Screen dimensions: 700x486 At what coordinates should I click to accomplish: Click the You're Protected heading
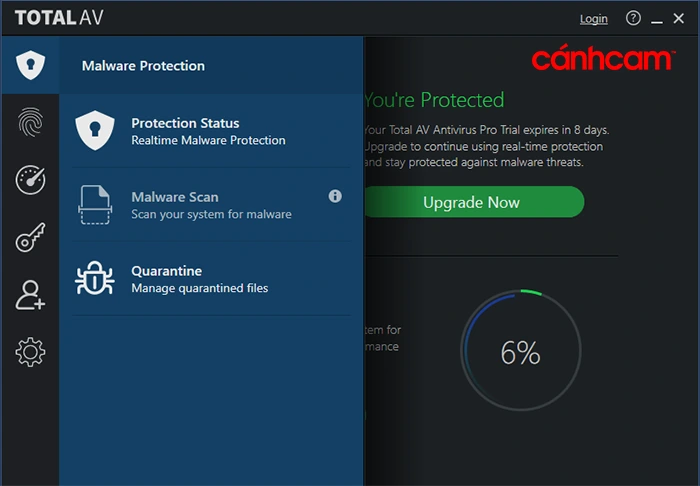pyautogui.click(x=434, y=100)
